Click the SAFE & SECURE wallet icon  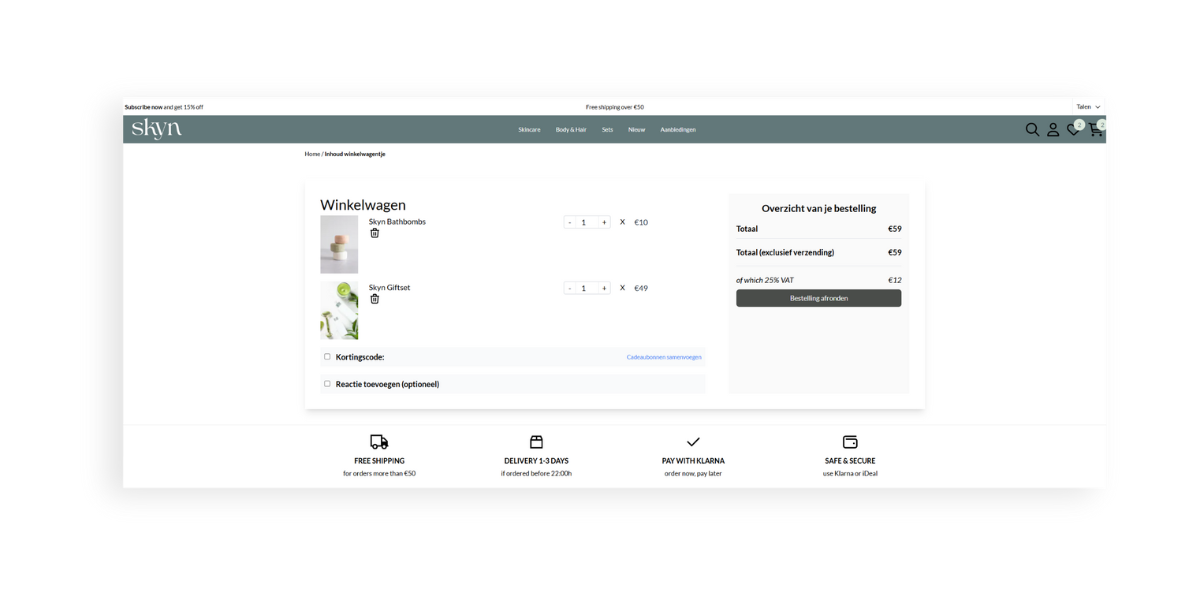pyautogui.click(x=850, y=441)
